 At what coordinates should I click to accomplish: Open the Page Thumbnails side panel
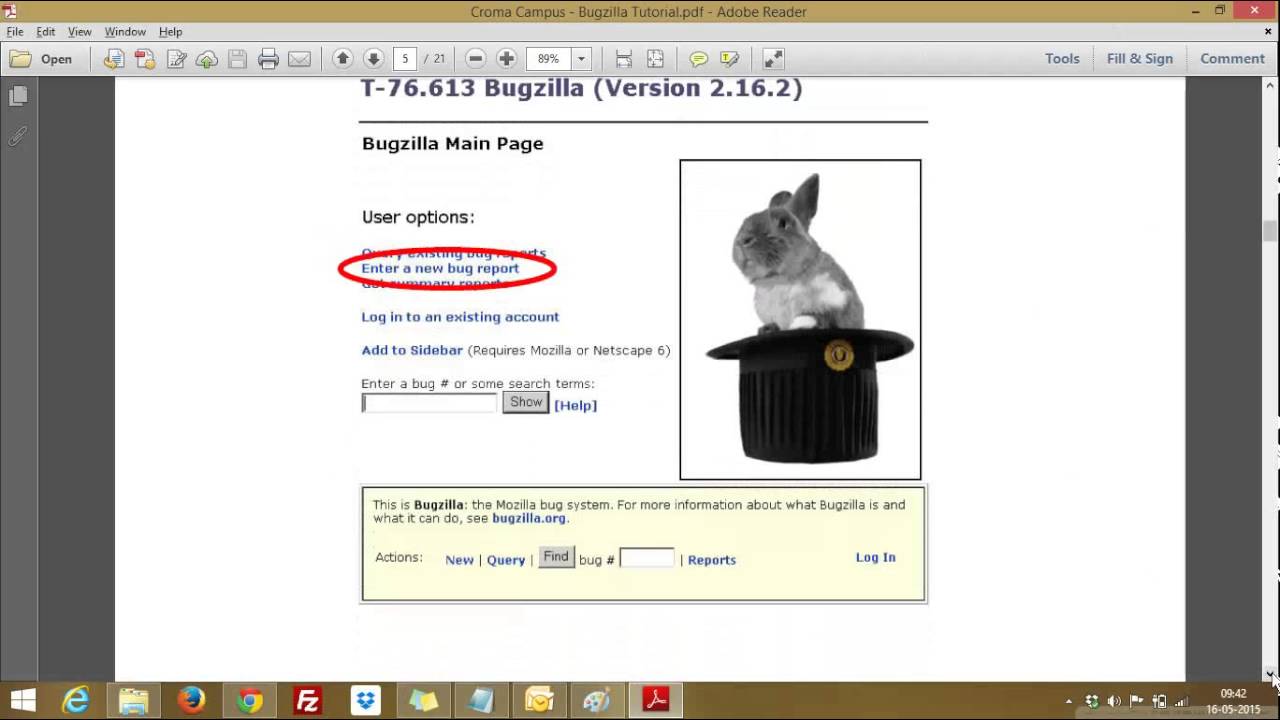coord(17,96)
